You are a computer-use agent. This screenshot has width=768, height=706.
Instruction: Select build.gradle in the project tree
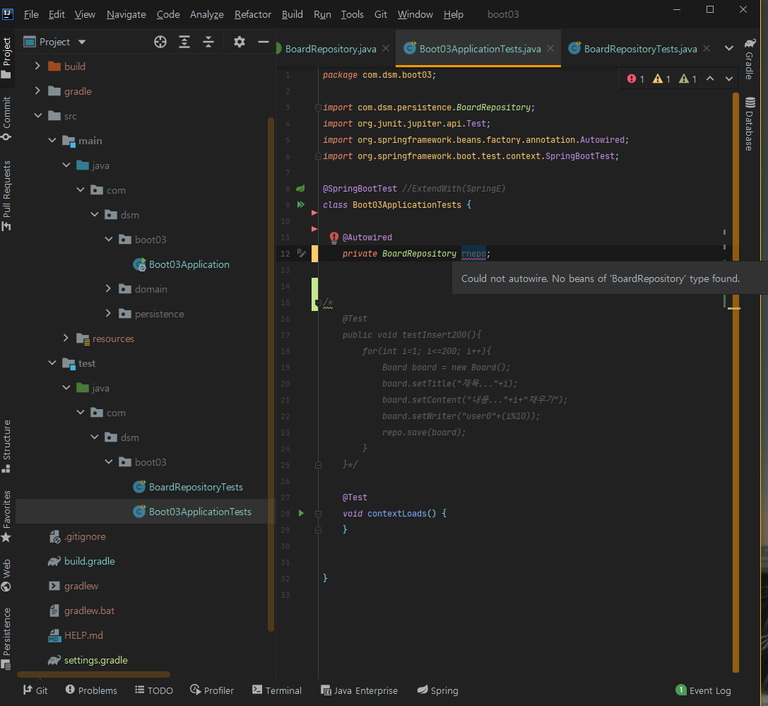tap(89, 561)
